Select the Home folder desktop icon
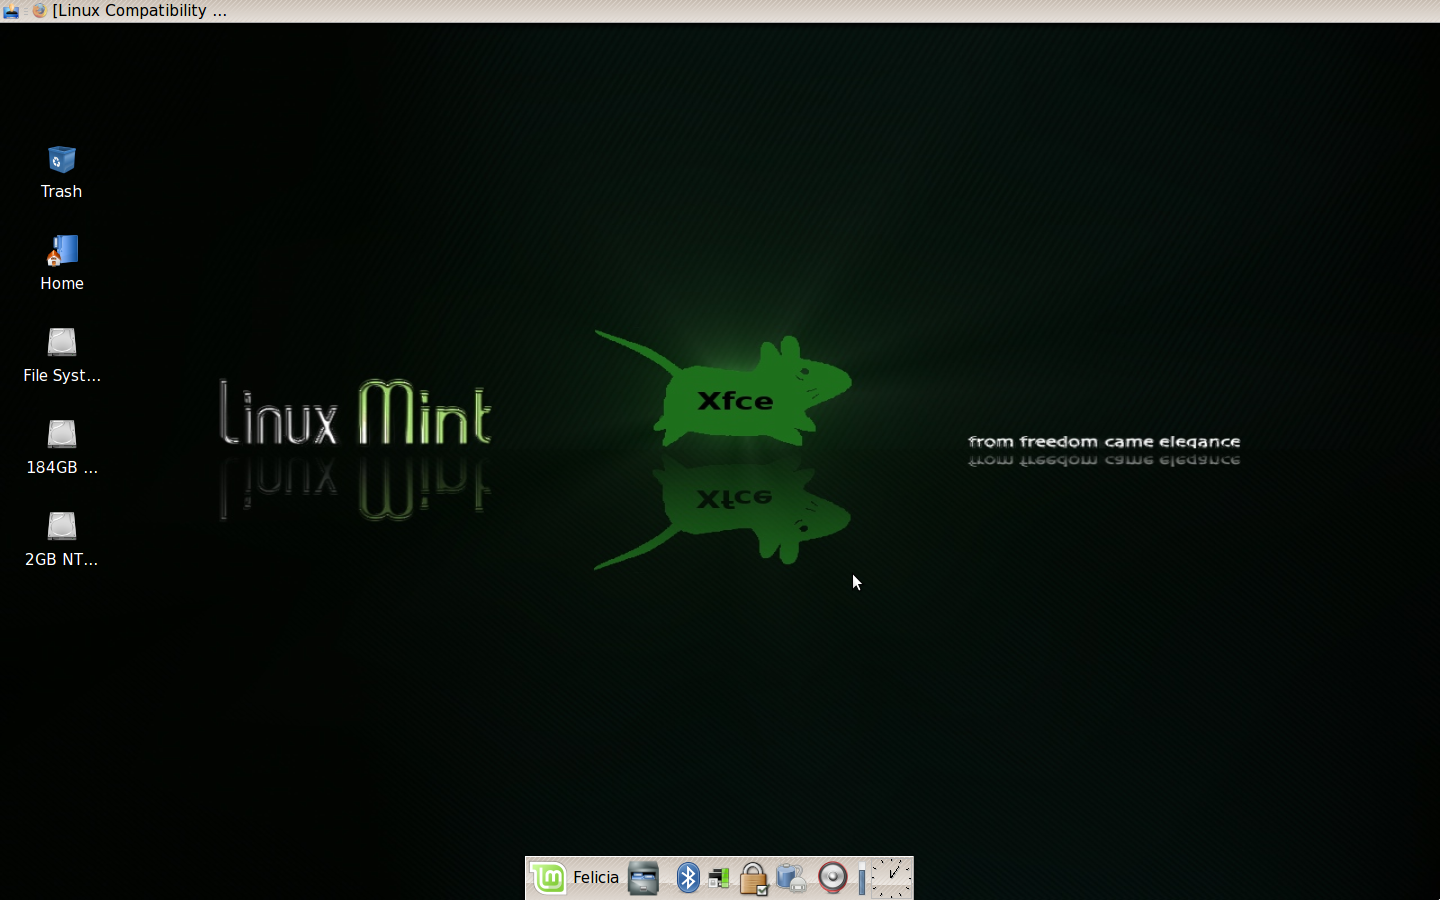This screenshot has width=1440, height=900. click(62, 251)
